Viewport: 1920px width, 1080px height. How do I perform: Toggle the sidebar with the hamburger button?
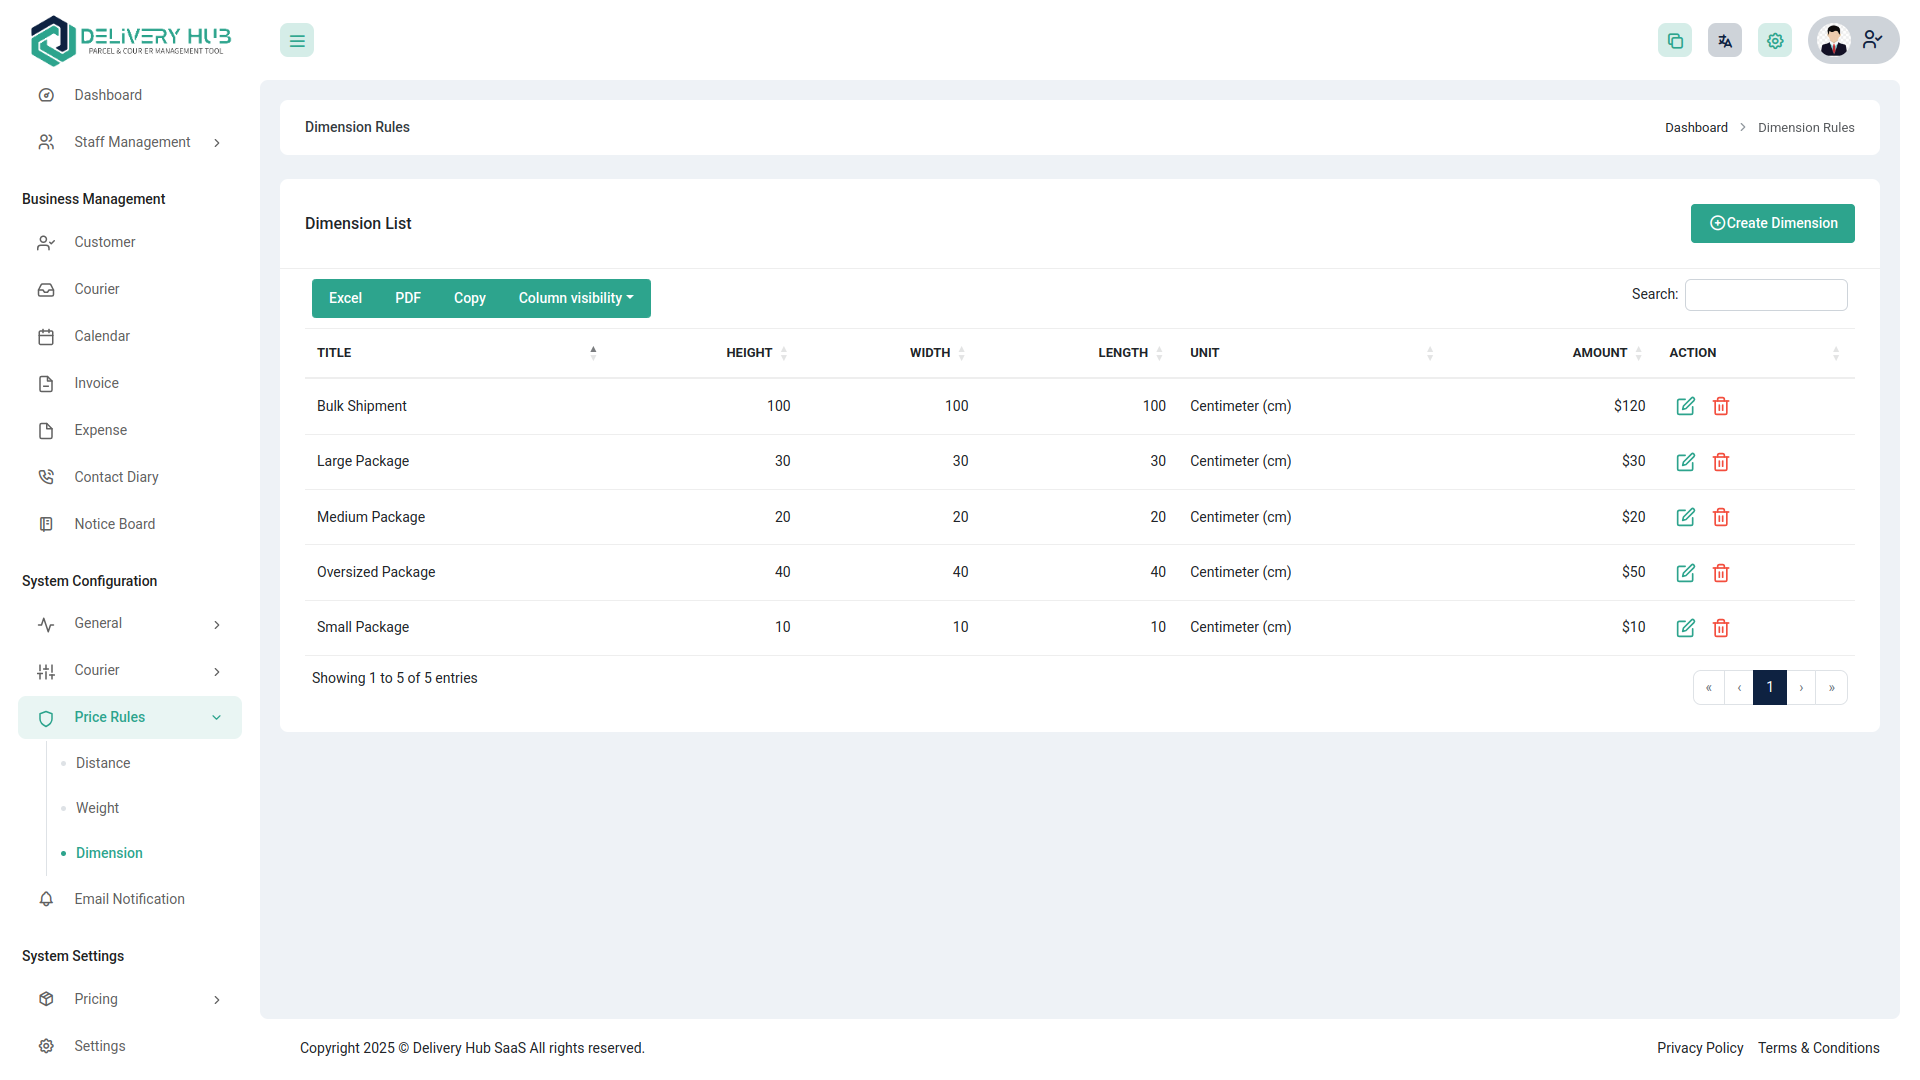296,40
